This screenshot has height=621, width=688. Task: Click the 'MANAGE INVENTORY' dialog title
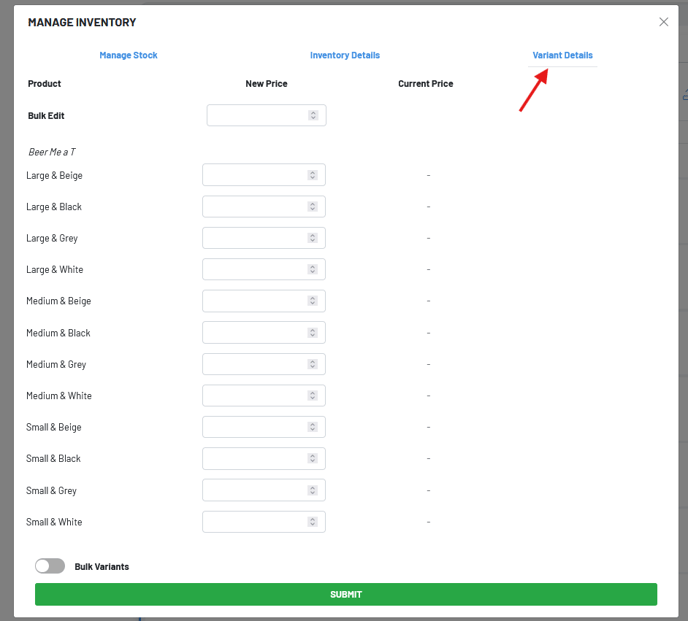click(82, 22)
